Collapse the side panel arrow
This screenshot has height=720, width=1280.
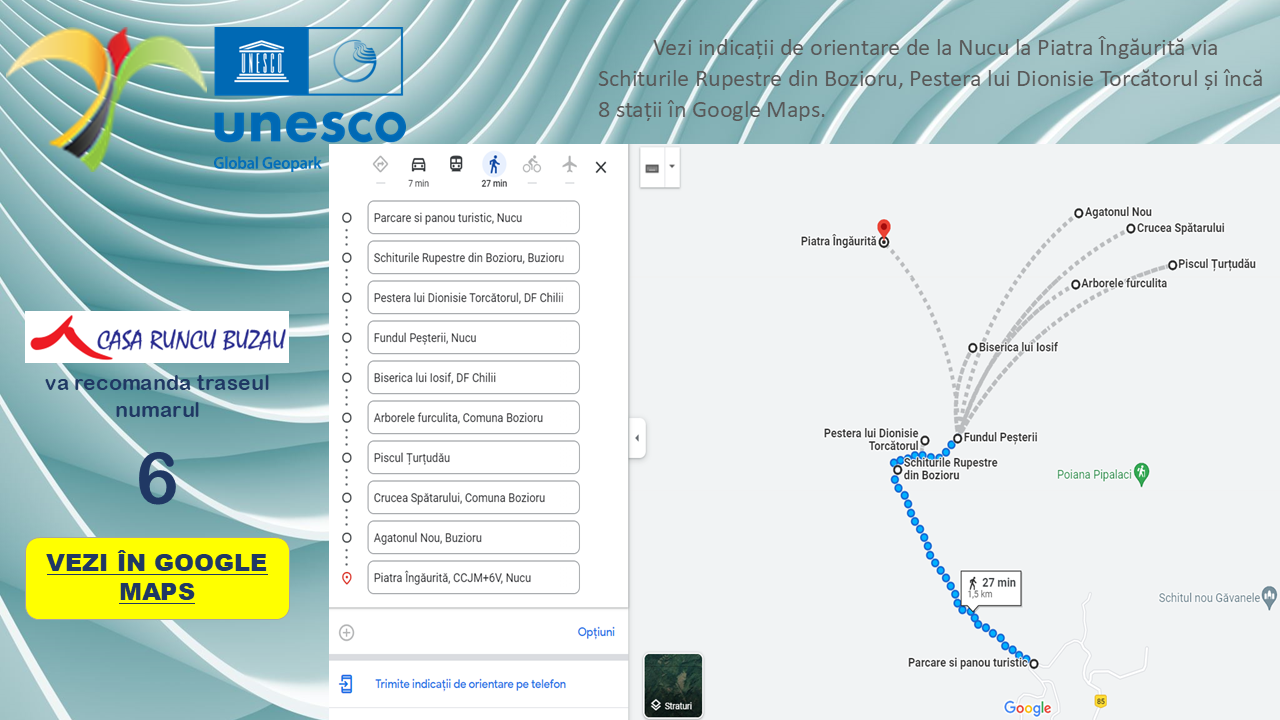click(x=637, y=438)
